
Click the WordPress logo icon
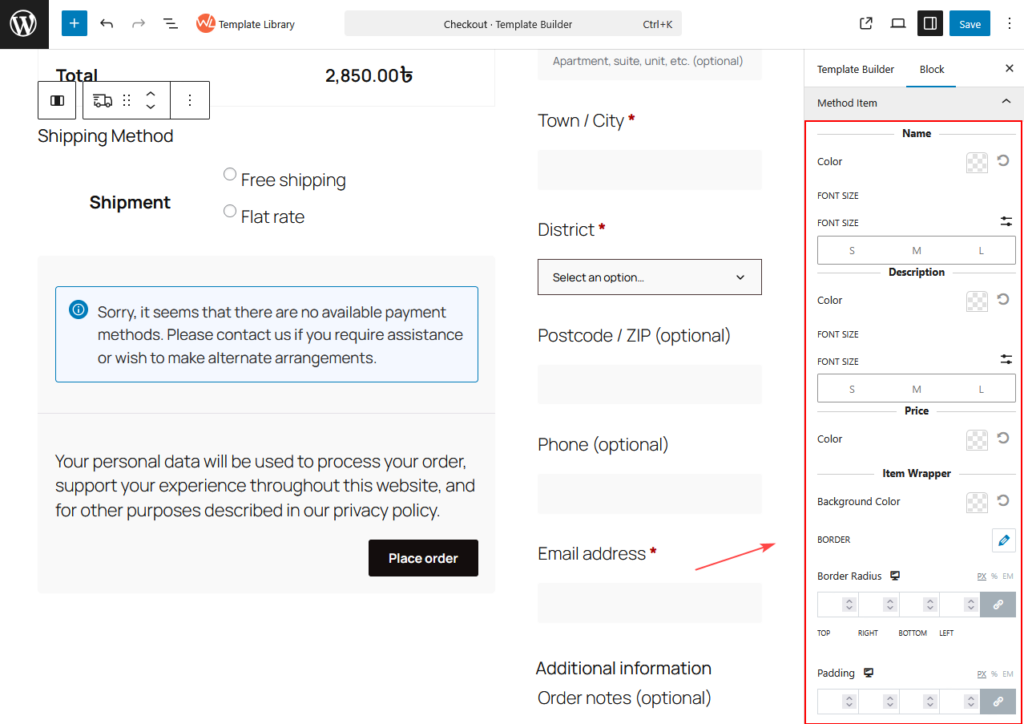(x=24, y=24)
